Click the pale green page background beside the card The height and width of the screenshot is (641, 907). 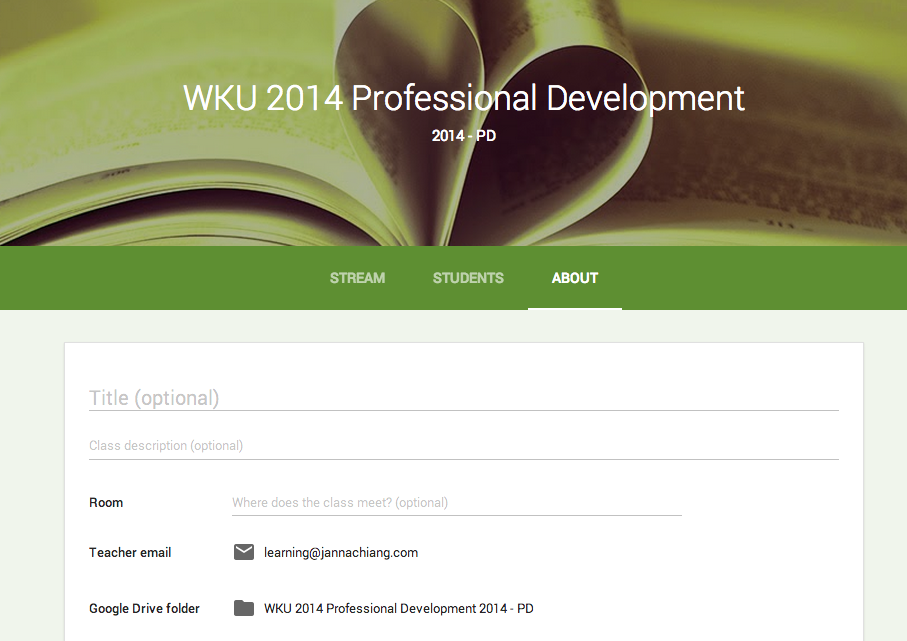pyautogui.click(x=32, y=480)
